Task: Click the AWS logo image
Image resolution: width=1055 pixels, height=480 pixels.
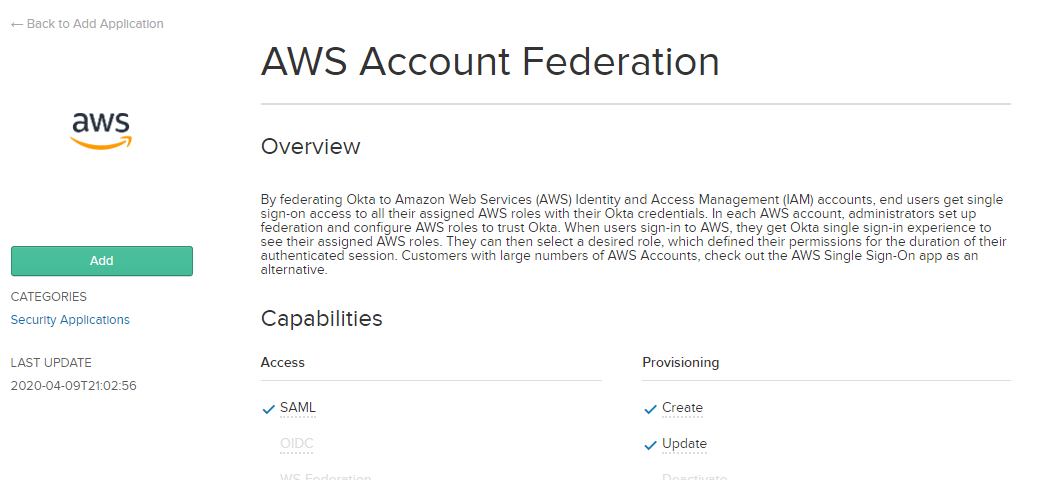Action: tap(102, 131)
